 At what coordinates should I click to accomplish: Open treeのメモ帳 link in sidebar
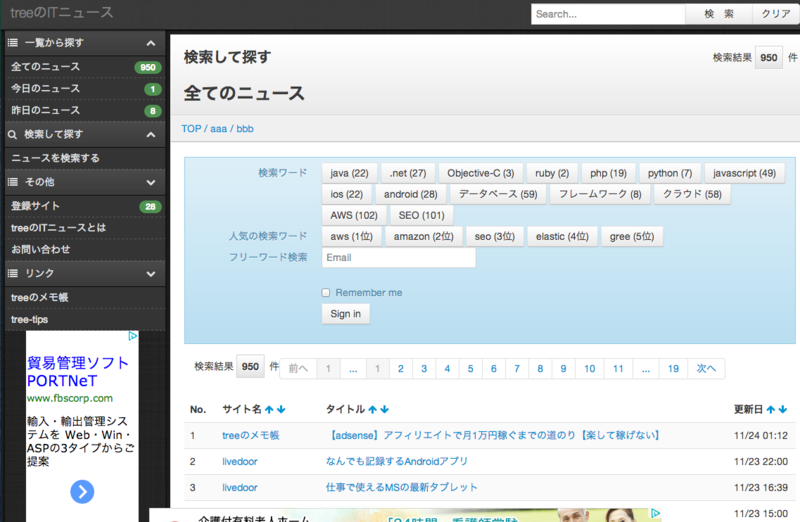[85, 297]
